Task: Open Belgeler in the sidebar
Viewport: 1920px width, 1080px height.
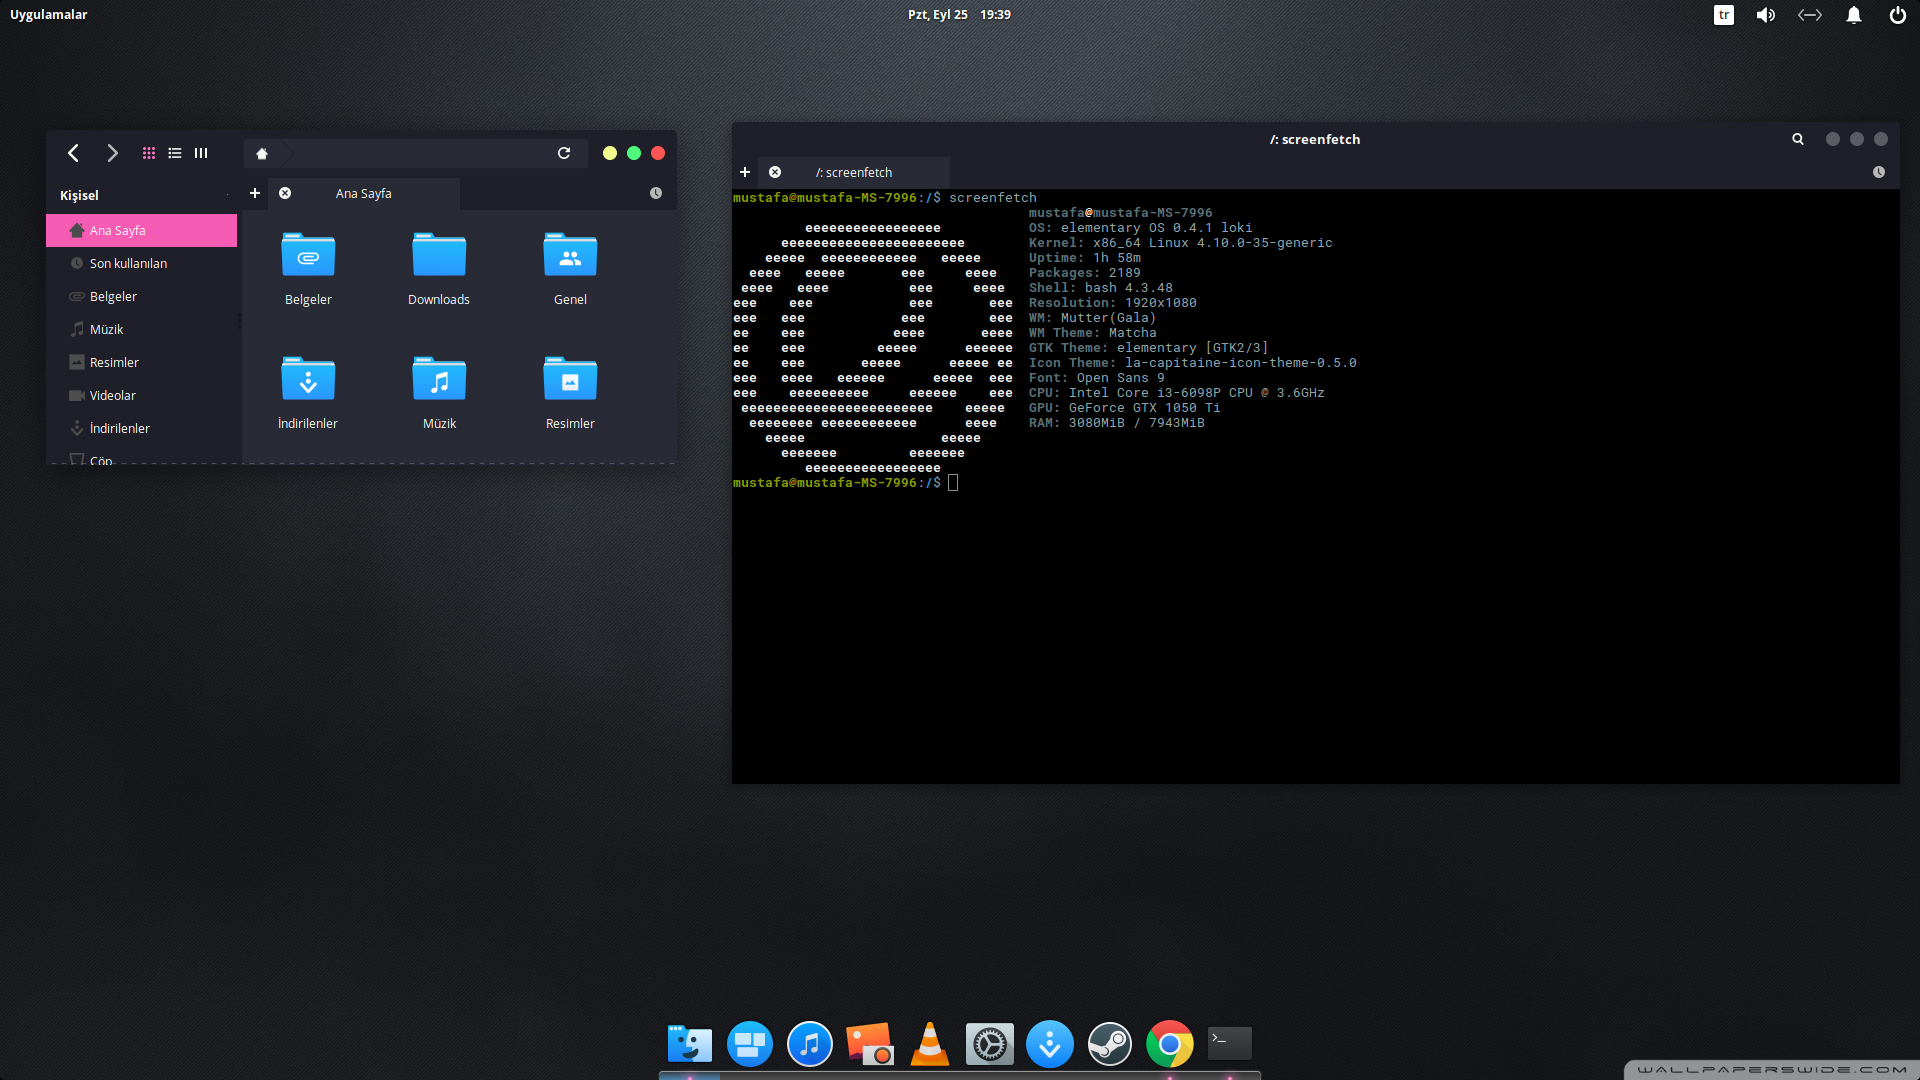Action: [x=142, y=296]
